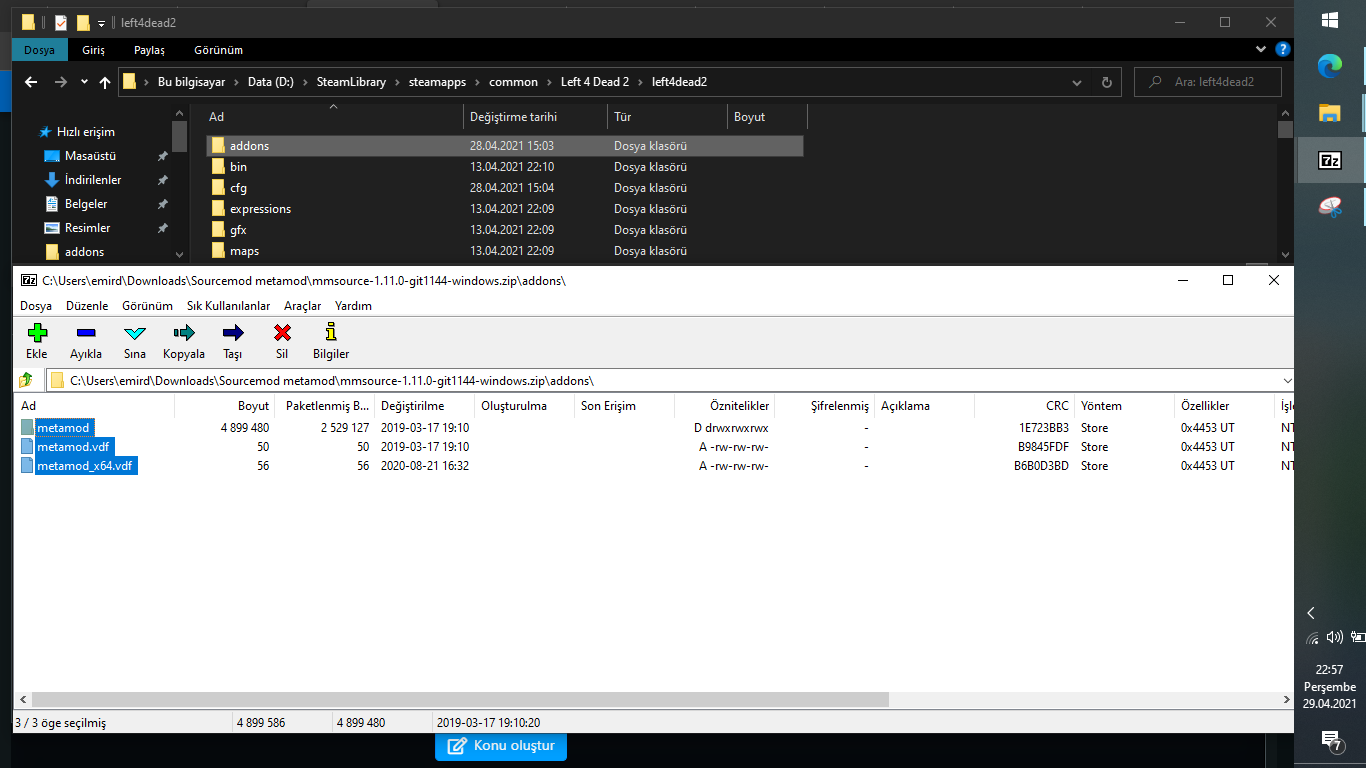Click the 7-Zip taskbar icon
The image size is (1366, 768).
click(x=1330, y=160)
